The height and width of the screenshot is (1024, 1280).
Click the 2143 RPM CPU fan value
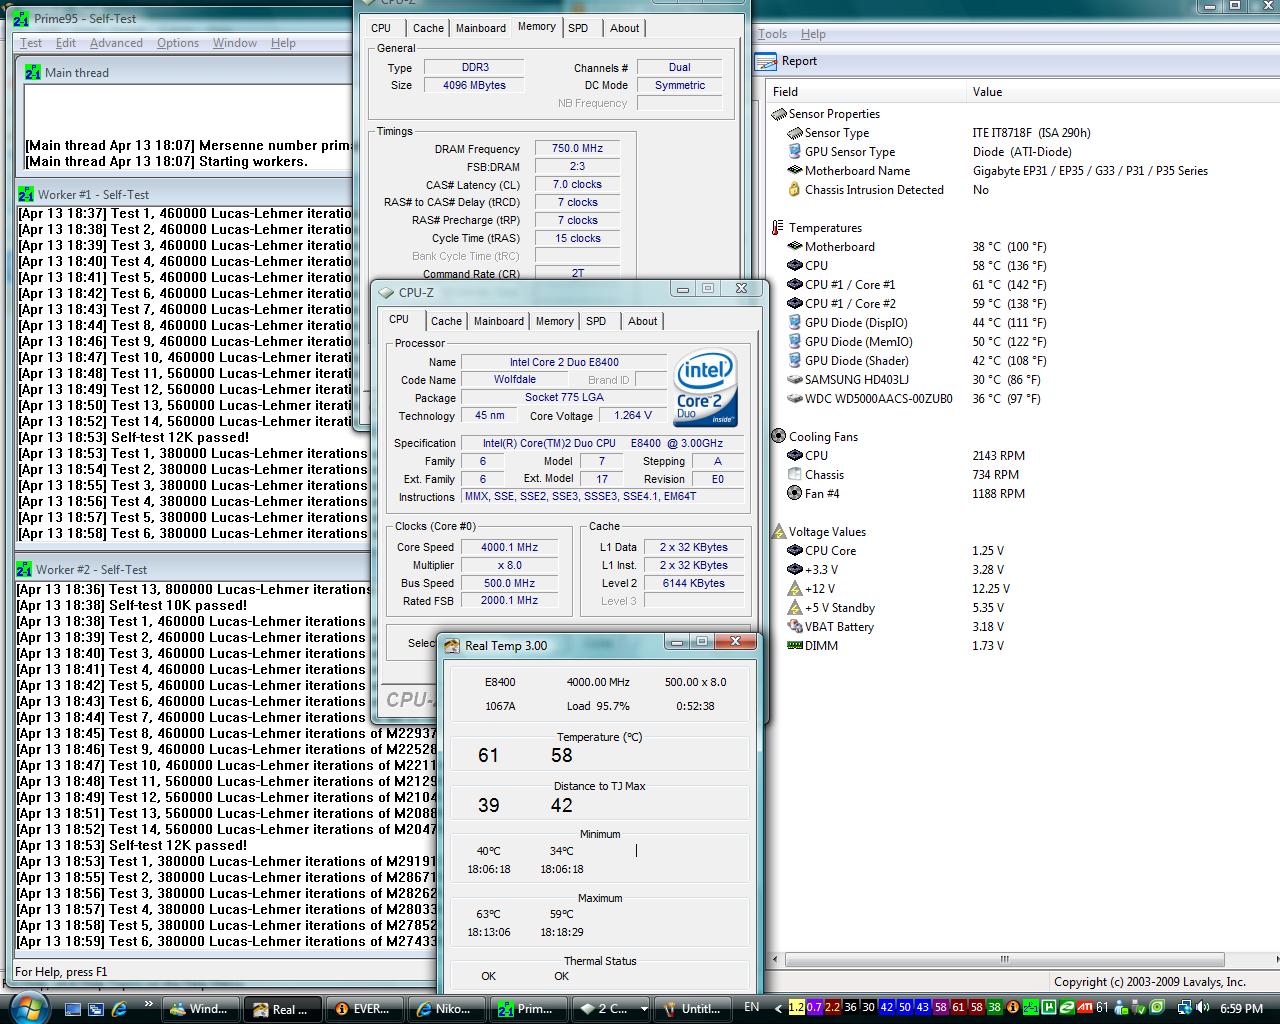click(x=998, y=456)
